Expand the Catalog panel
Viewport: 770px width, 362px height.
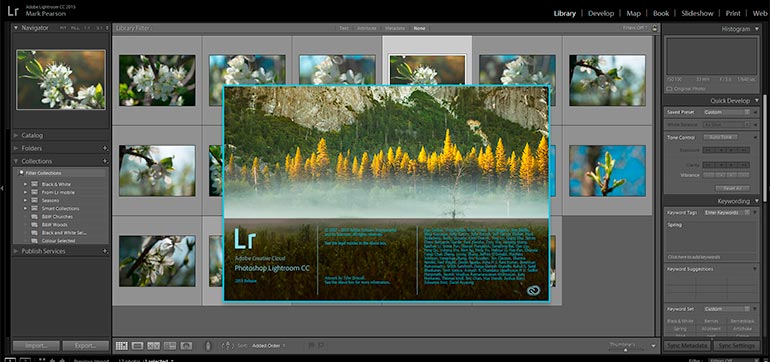pyautogui.click(x=16, y=135)
